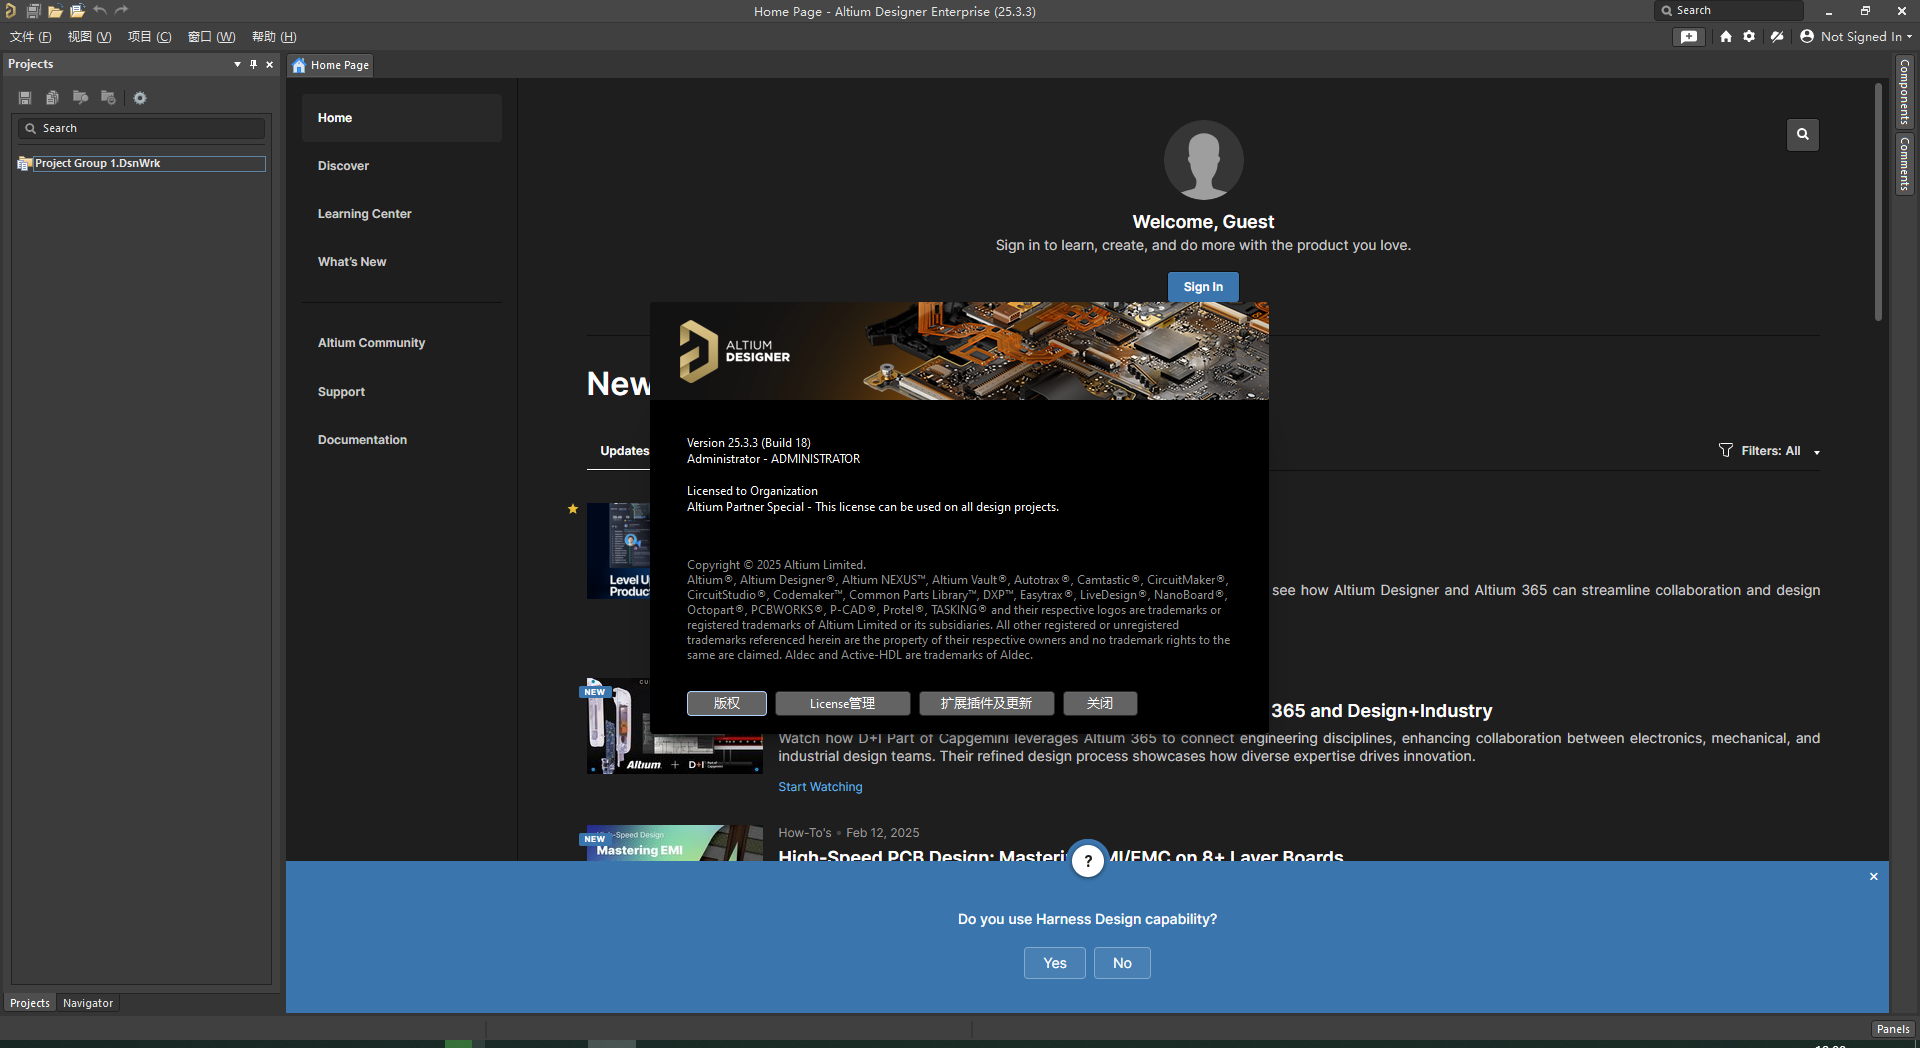Click the Panels button in status bar
Screen dimensions: 1920x1048
1893,1029
